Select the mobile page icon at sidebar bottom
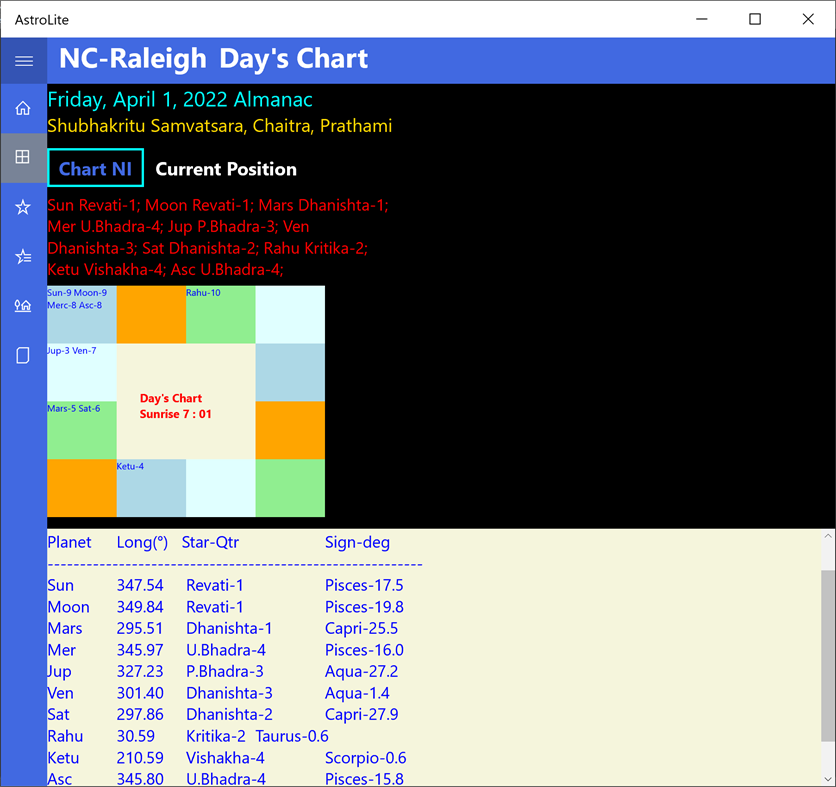This screenshot has width=836, height=787. coord(23,355)
